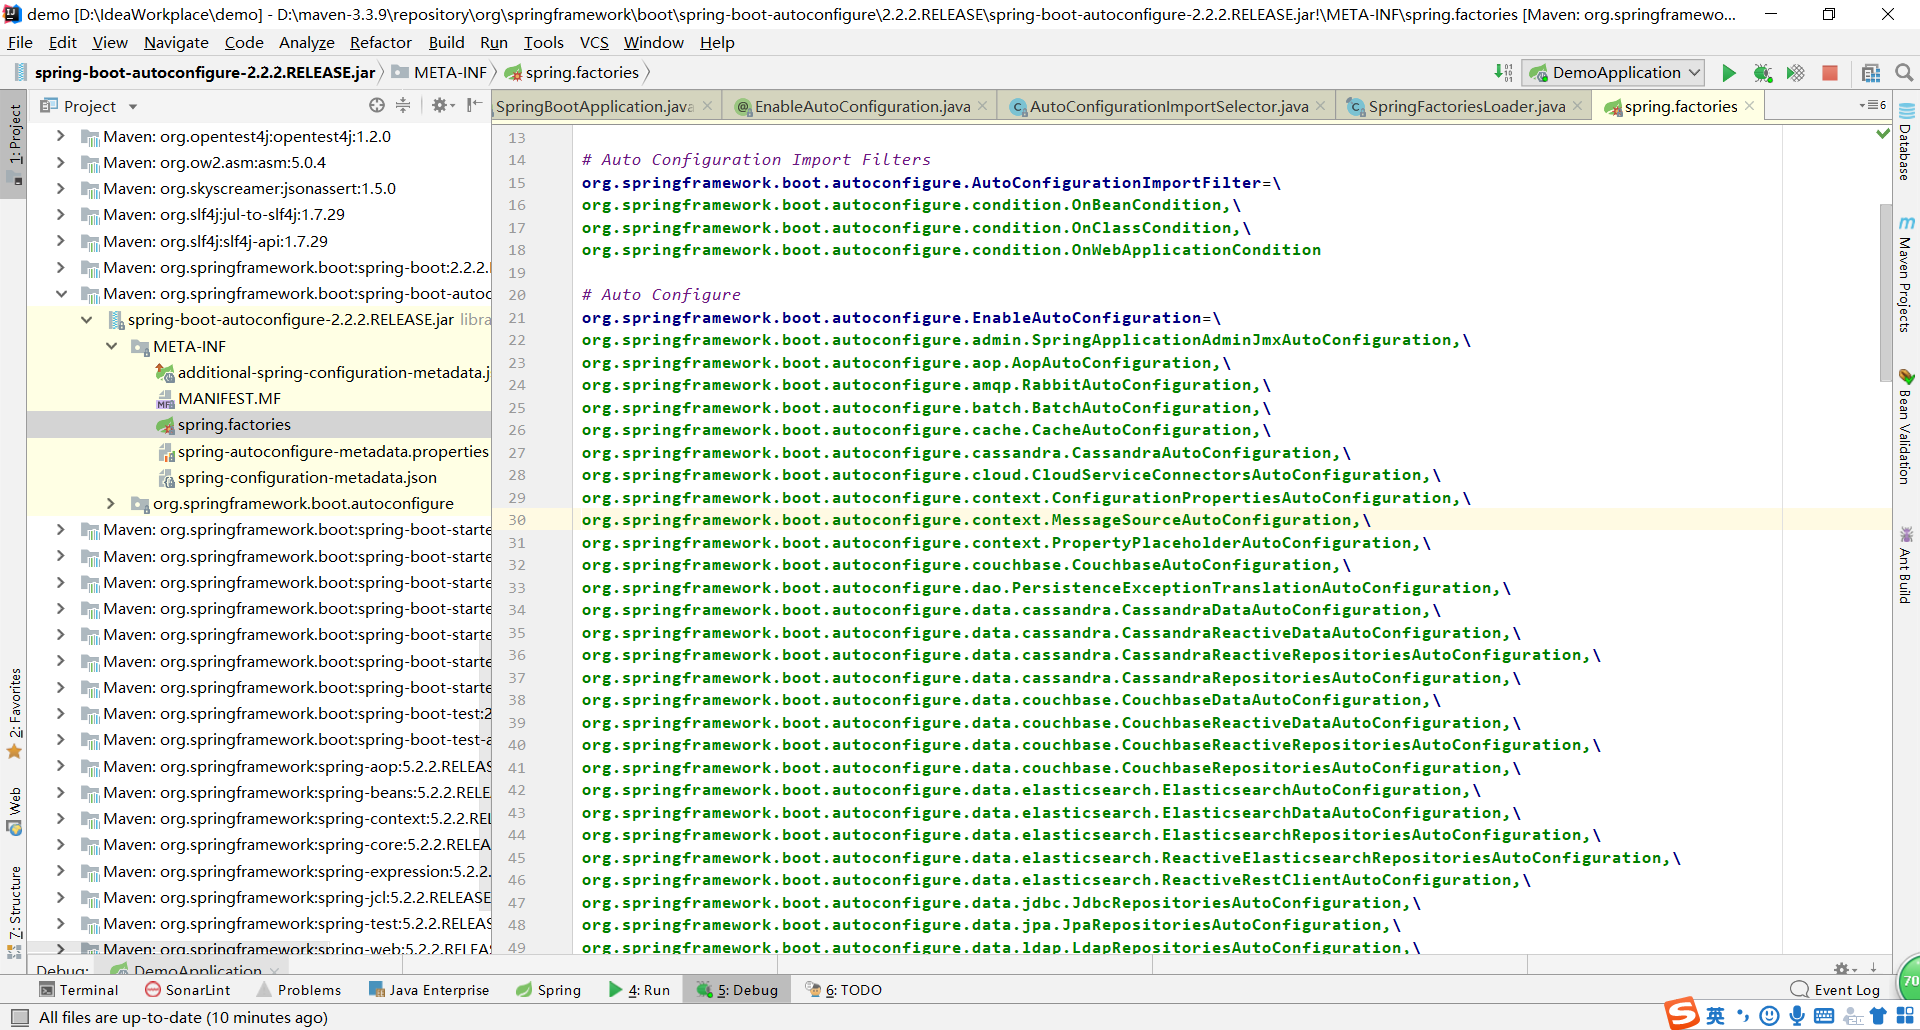Open the Problems tool window
The image size is (1920, 1030).
tap(299, 990)
